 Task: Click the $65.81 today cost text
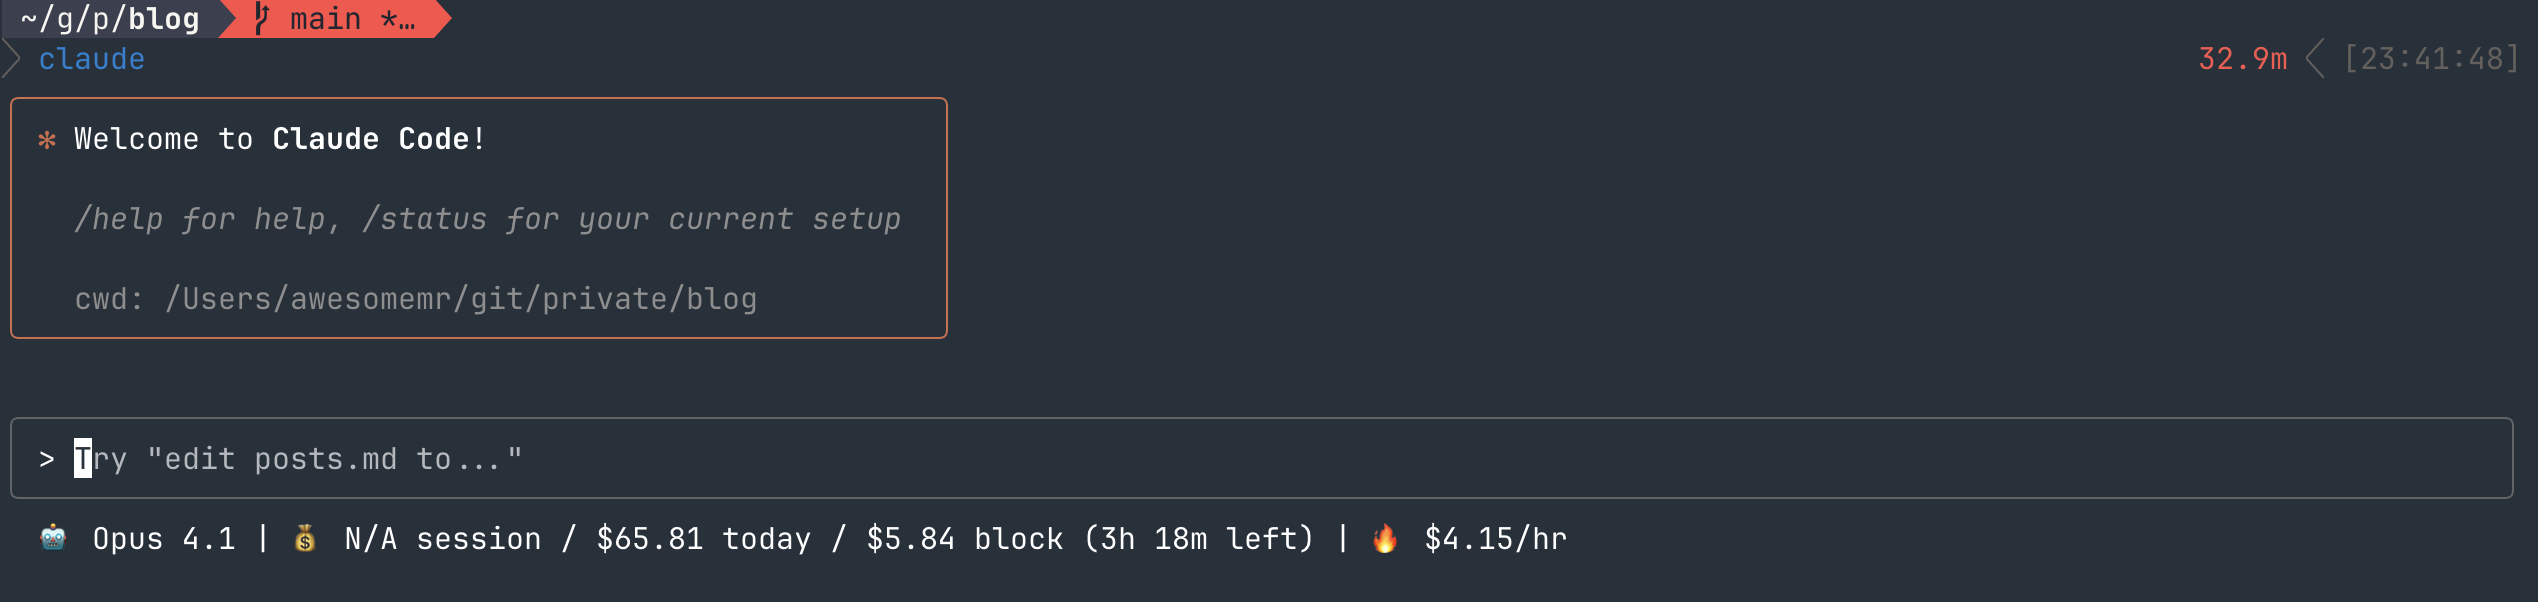[704, 539]
